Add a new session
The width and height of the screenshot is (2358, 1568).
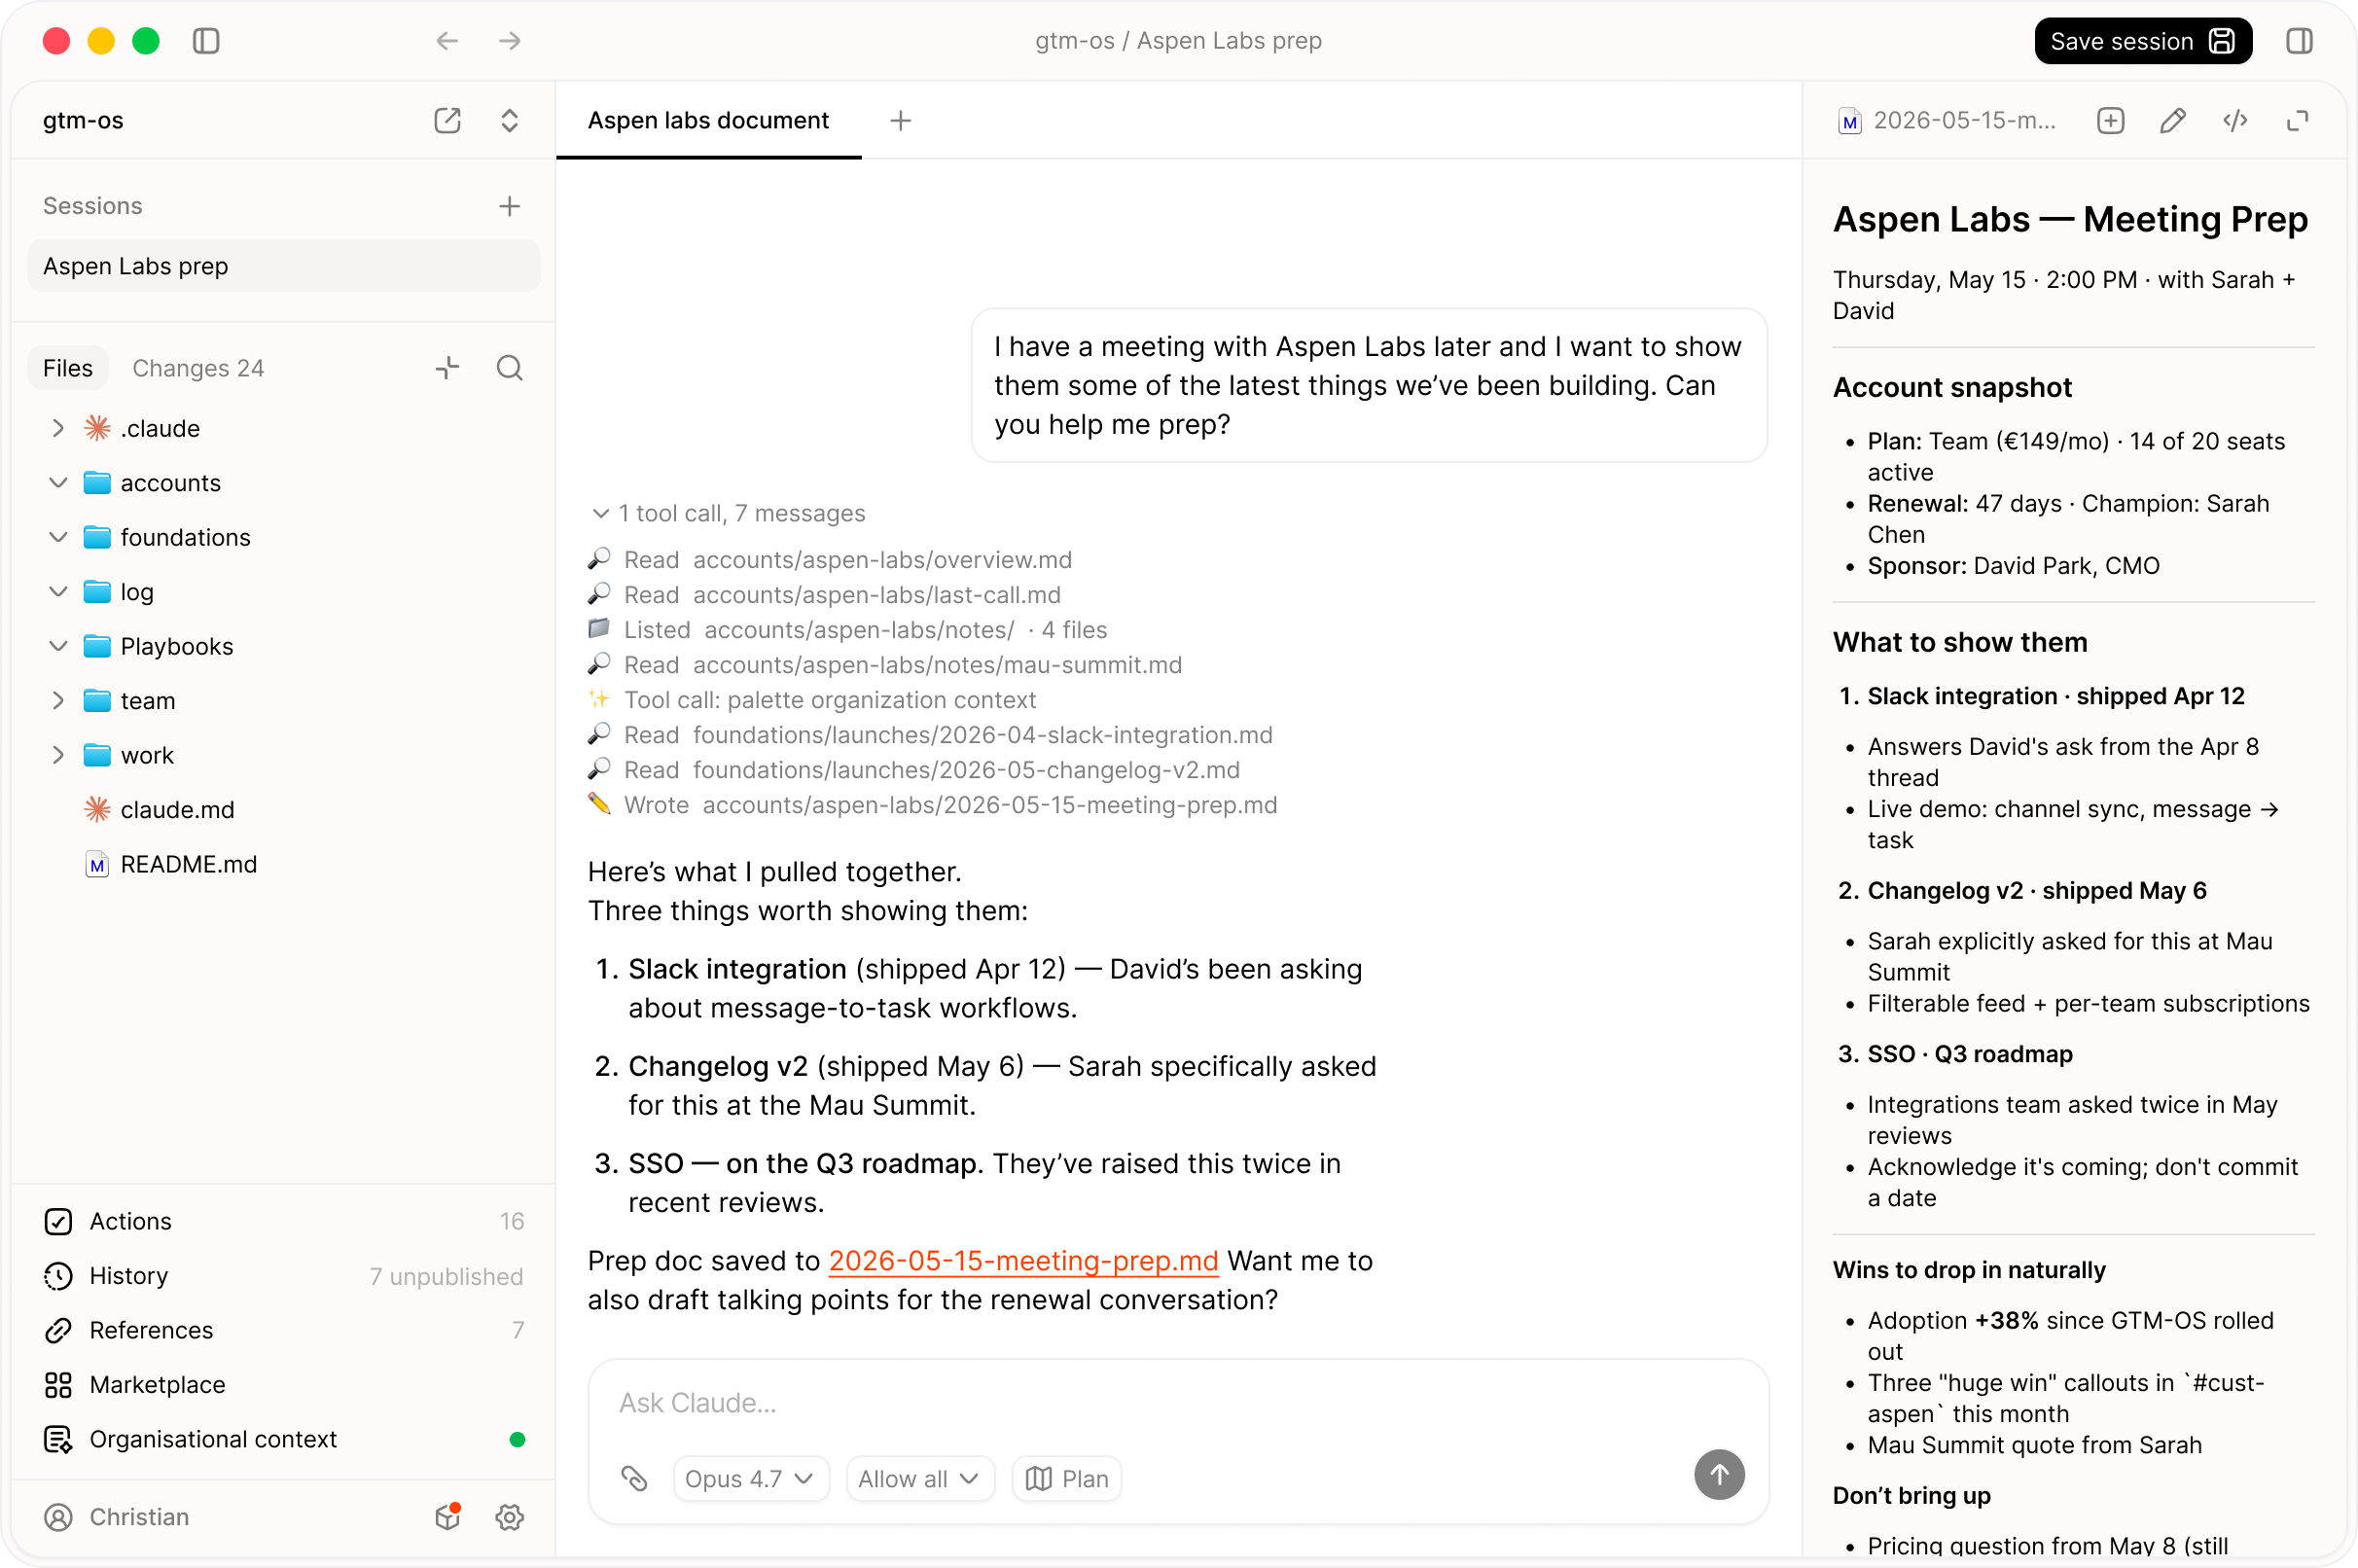click(x=510, y=206)
